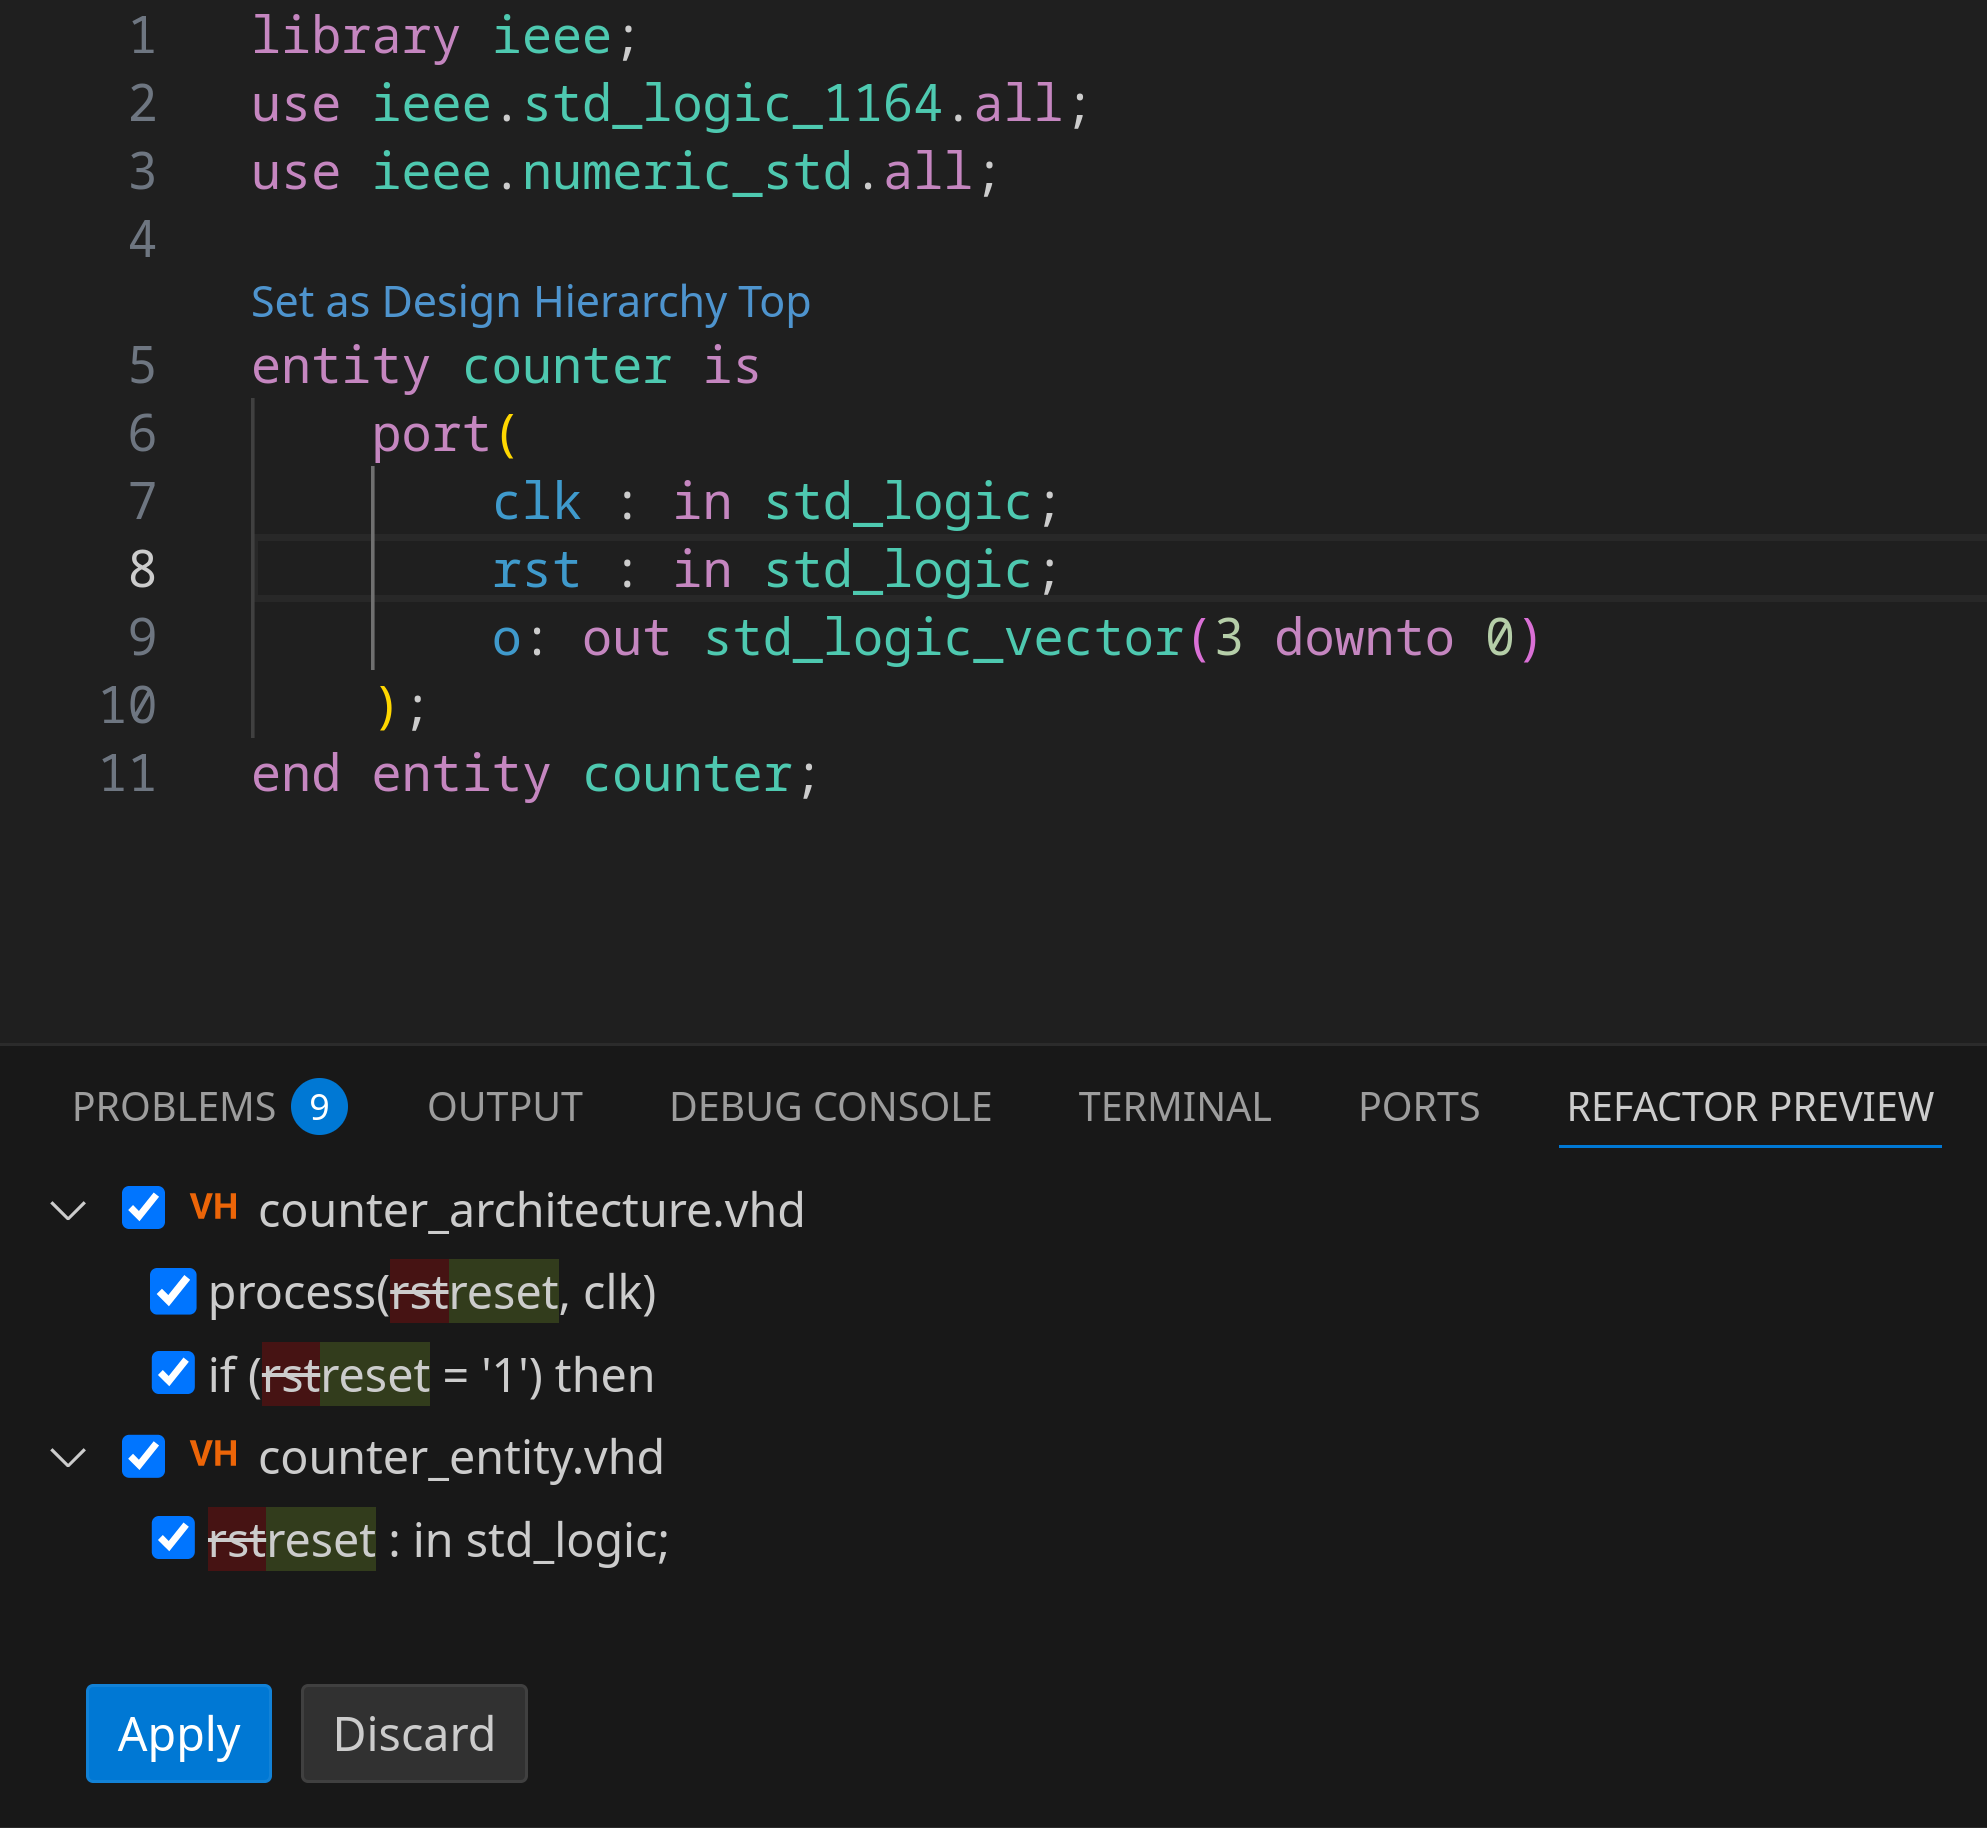Switch to the Problems tab
Viewport: 1987px width, 1828px height.
(x=174, y=1107)
